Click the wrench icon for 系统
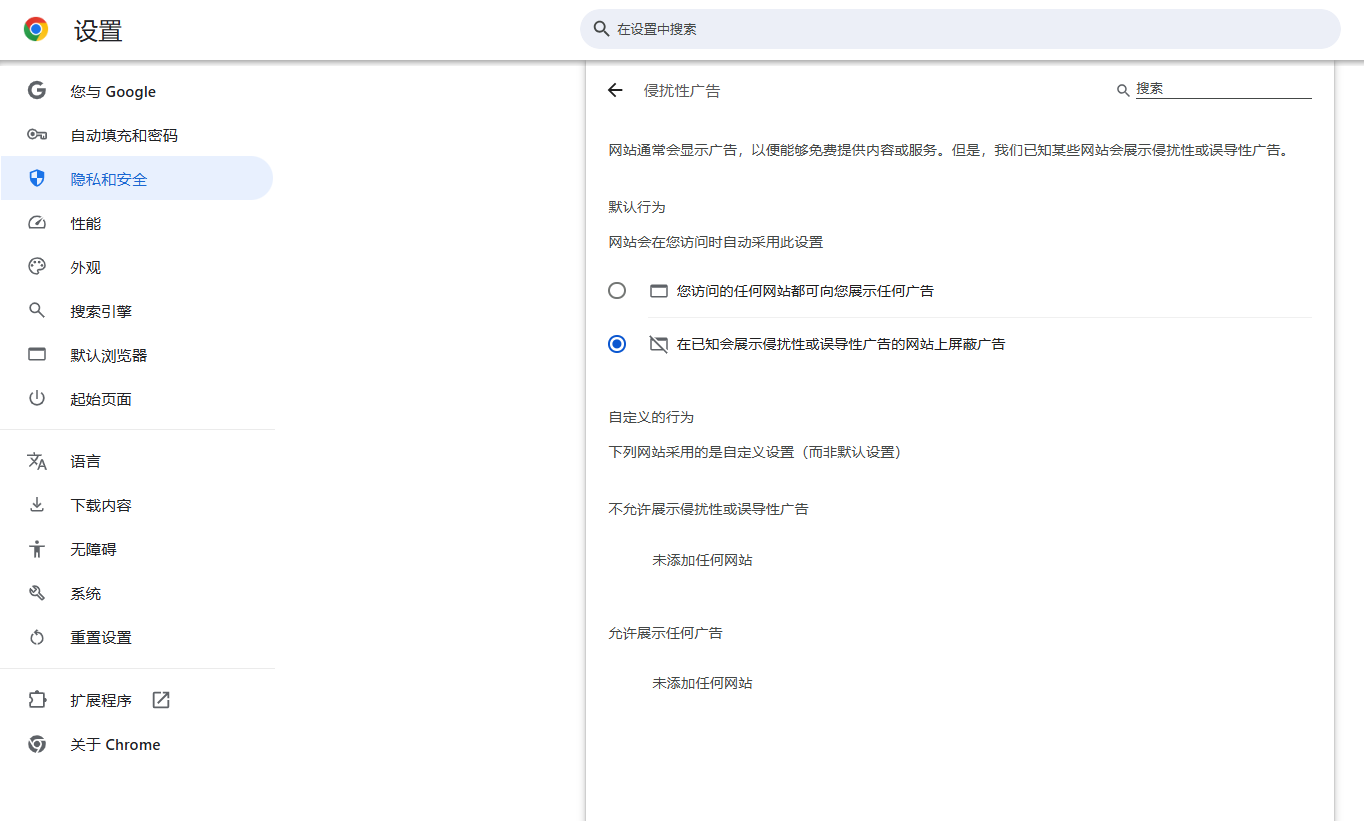 click(37, 593)
